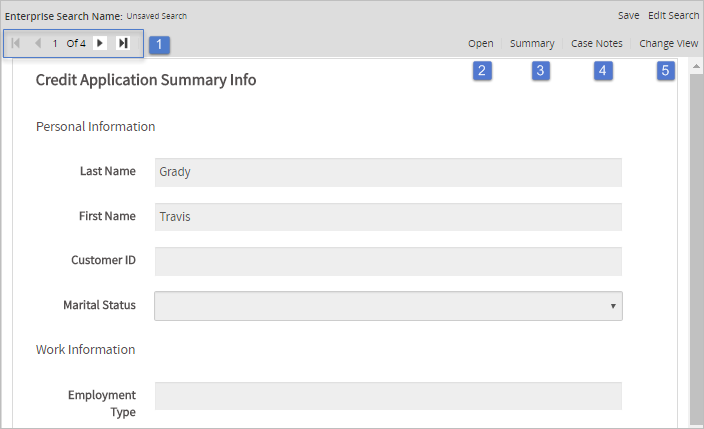
Task: Advance to the next record arrow
Action: tap(100, 44)
